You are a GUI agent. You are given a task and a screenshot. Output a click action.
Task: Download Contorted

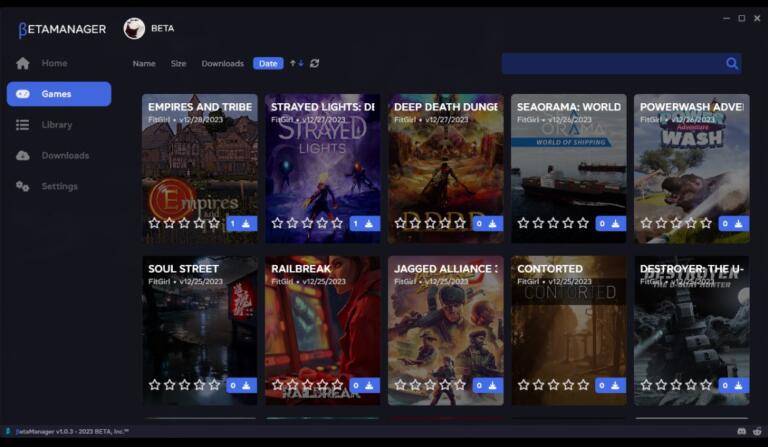[x=611, y=385]
